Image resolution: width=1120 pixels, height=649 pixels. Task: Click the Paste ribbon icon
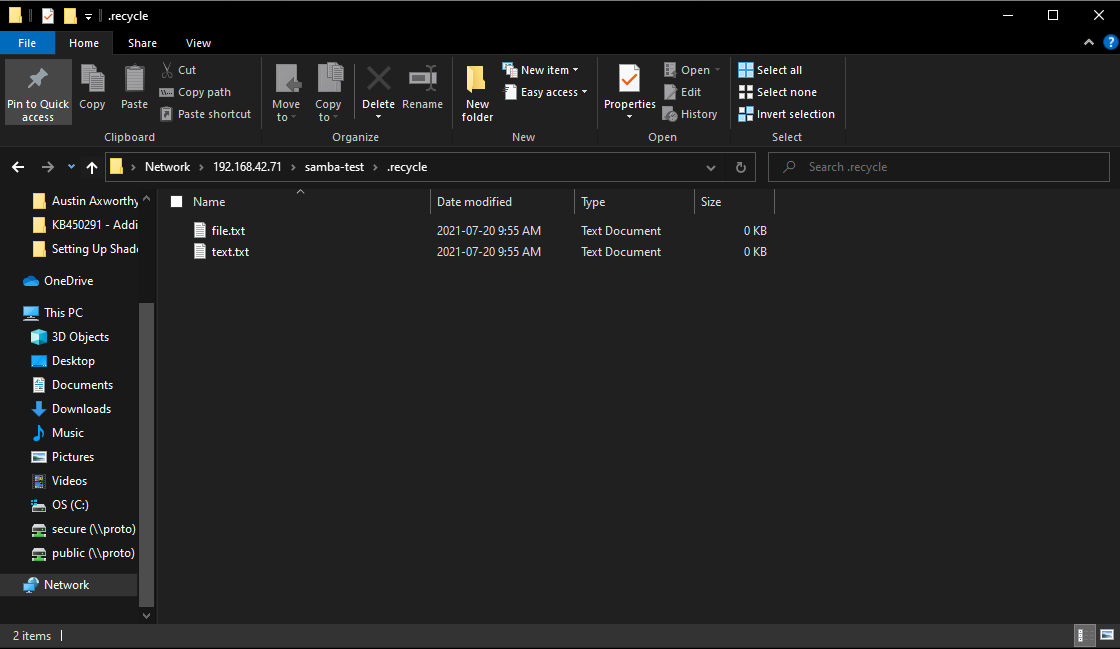[x=134, y=79]
